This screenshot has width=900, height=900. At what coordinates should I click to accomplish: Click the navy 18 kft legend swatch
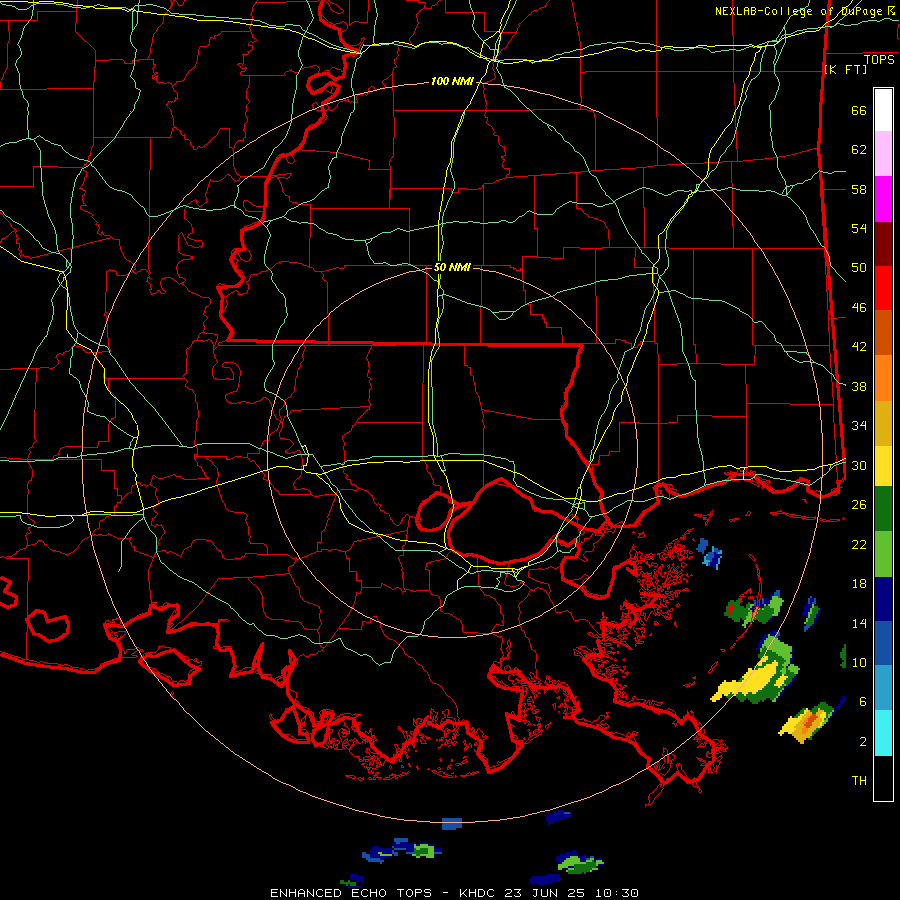point(883,599)
